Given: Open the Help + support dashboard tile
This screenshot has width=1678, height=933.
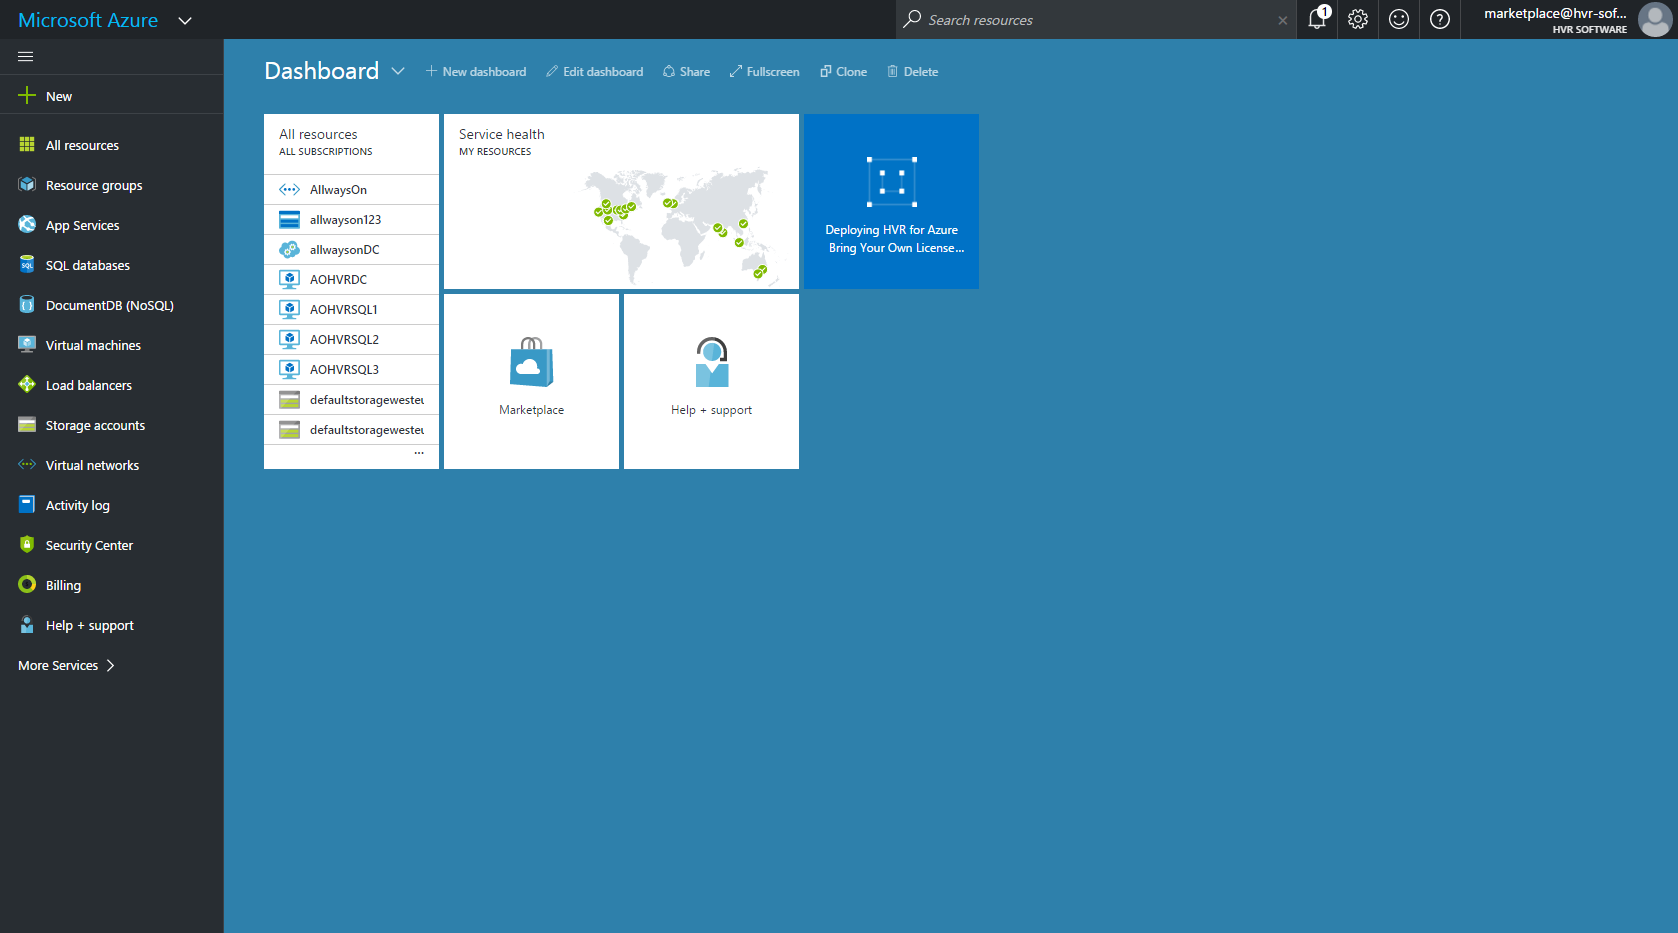Looking at the screenshot, I should click(x=711, y=381).
